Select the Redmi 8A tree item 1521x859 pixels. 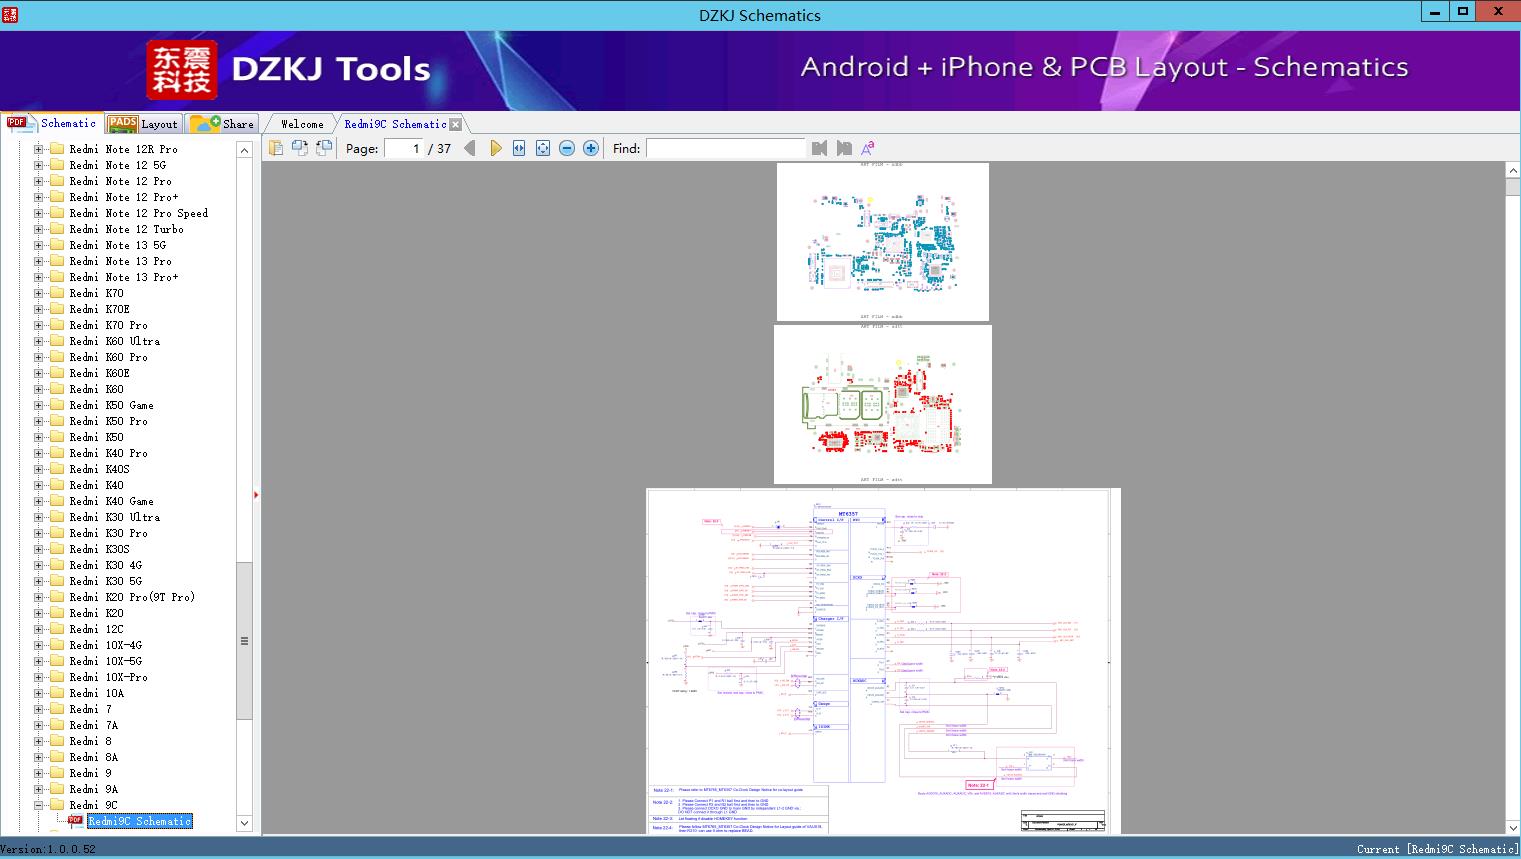[93, 757]
